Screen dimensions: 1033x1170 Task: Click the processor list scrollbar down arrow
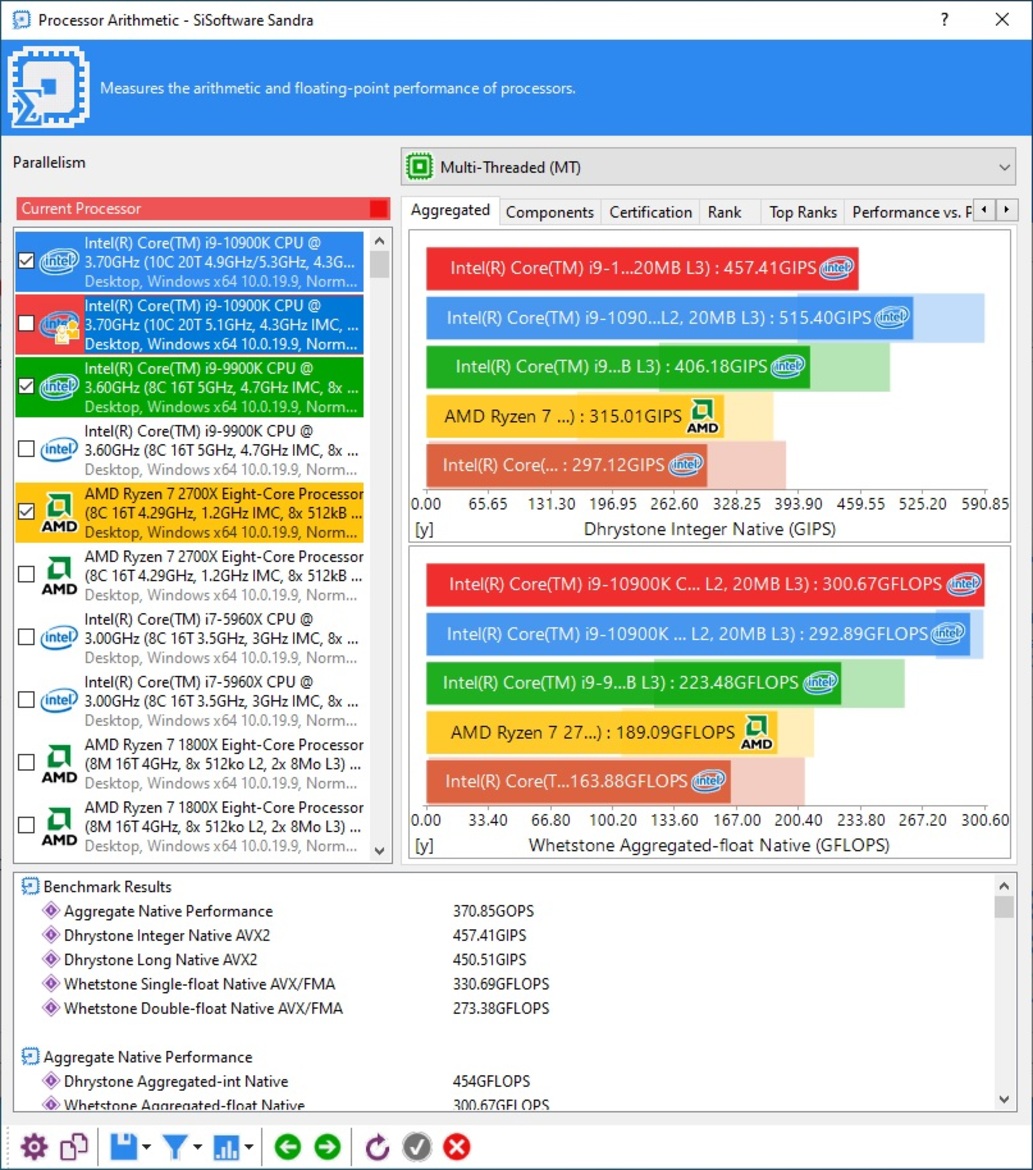click(379, 851)
